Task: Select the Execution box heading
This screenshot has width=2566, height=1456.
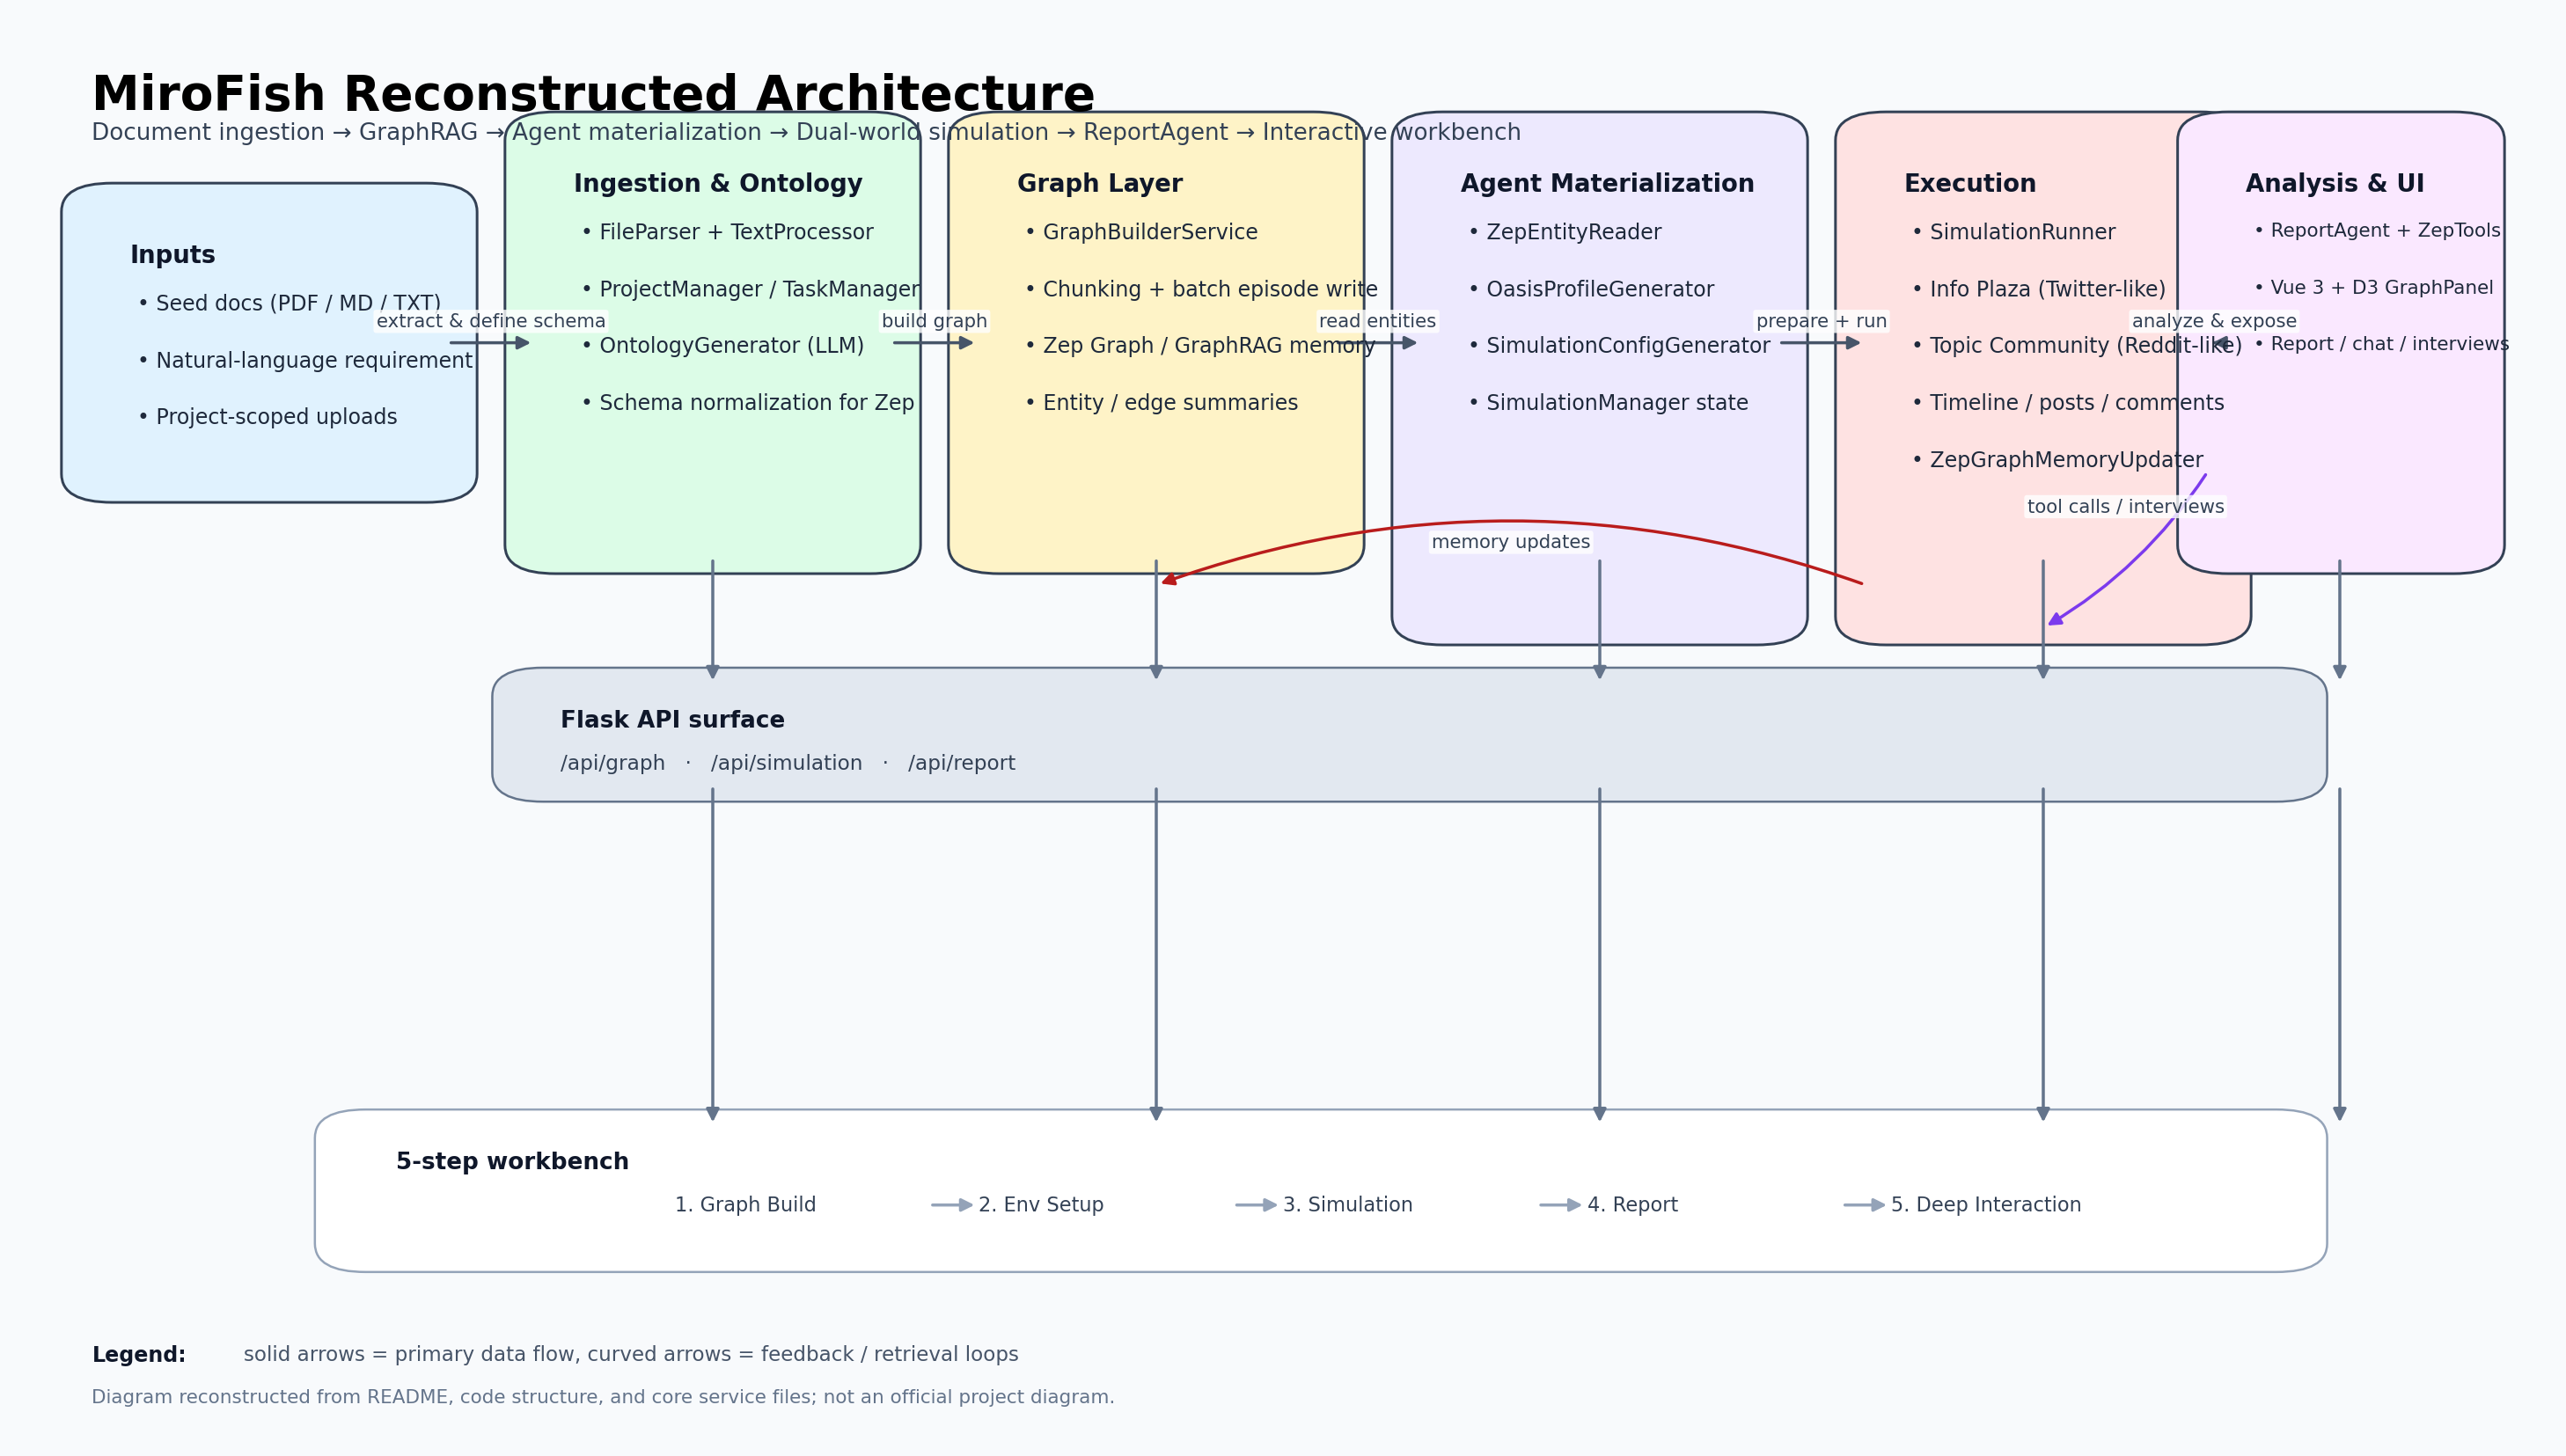Action: click(1969, 184)
